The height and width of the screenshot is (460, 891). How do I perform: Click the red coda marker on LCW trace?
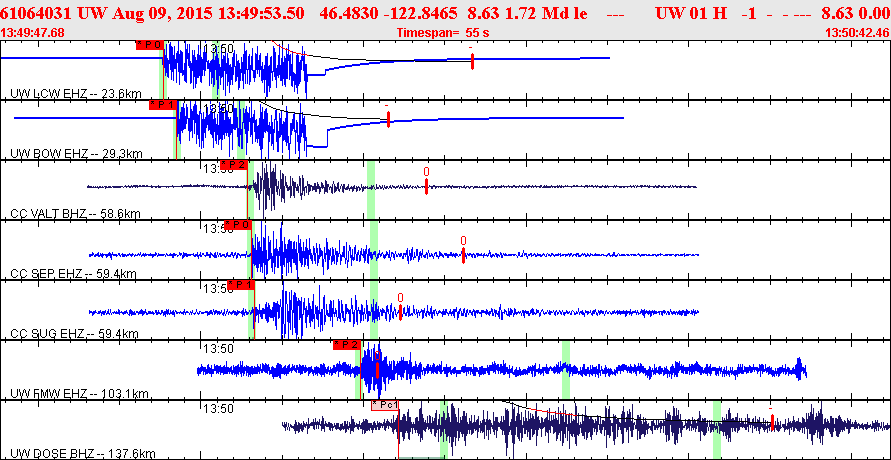point(472,61)
